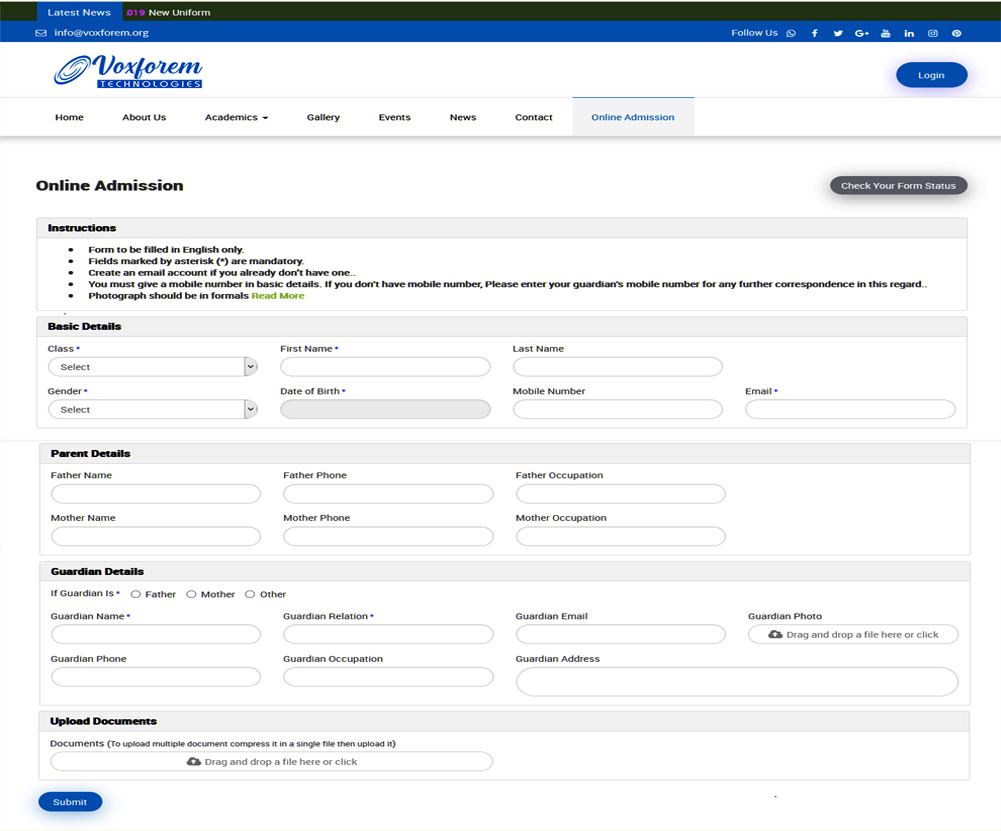
Task: Click the Login button
Action: pos(931,75)
